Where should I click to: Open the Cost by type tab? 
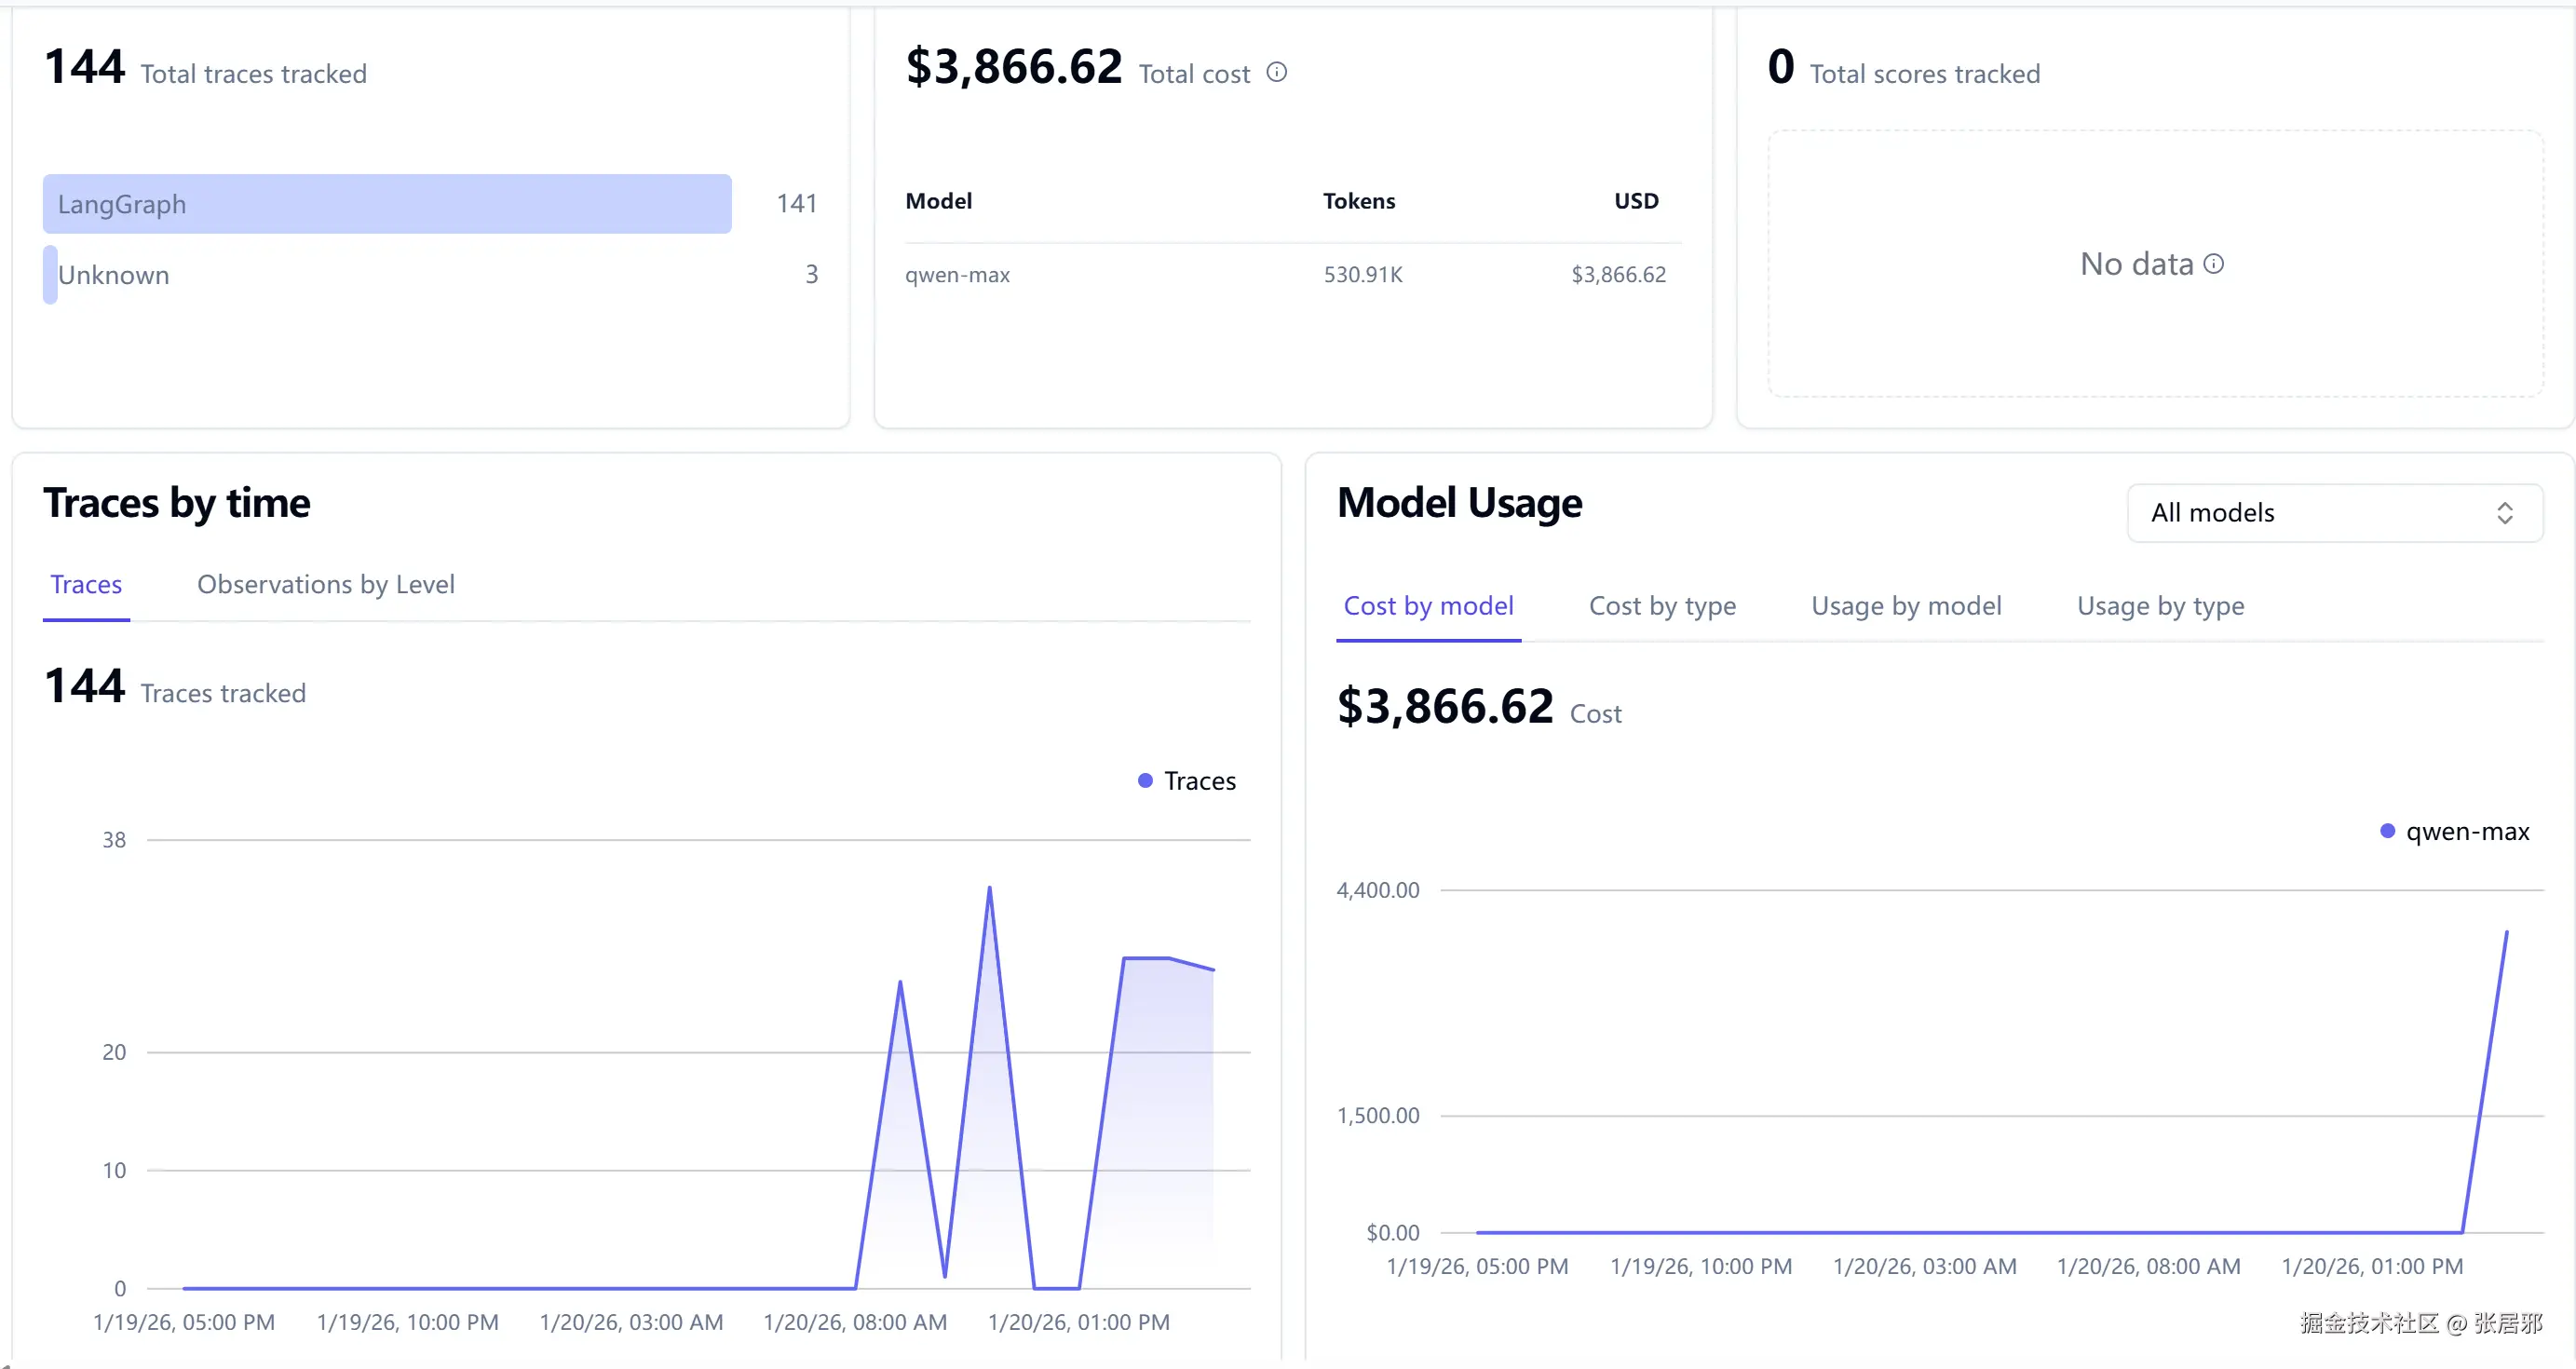coord(1661,606)
